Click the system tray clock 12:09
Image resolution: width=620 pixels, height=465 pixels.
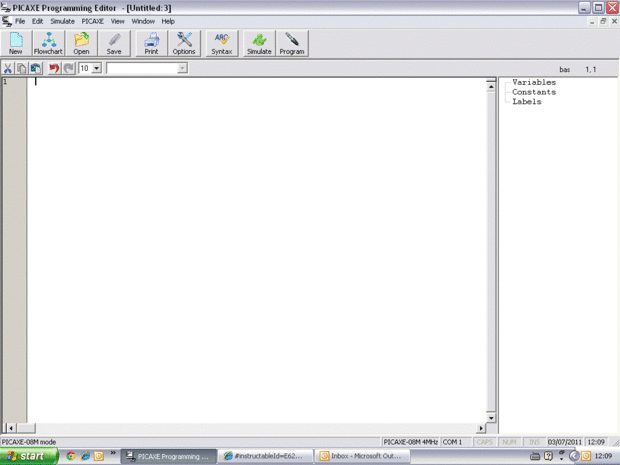(603, 456)
